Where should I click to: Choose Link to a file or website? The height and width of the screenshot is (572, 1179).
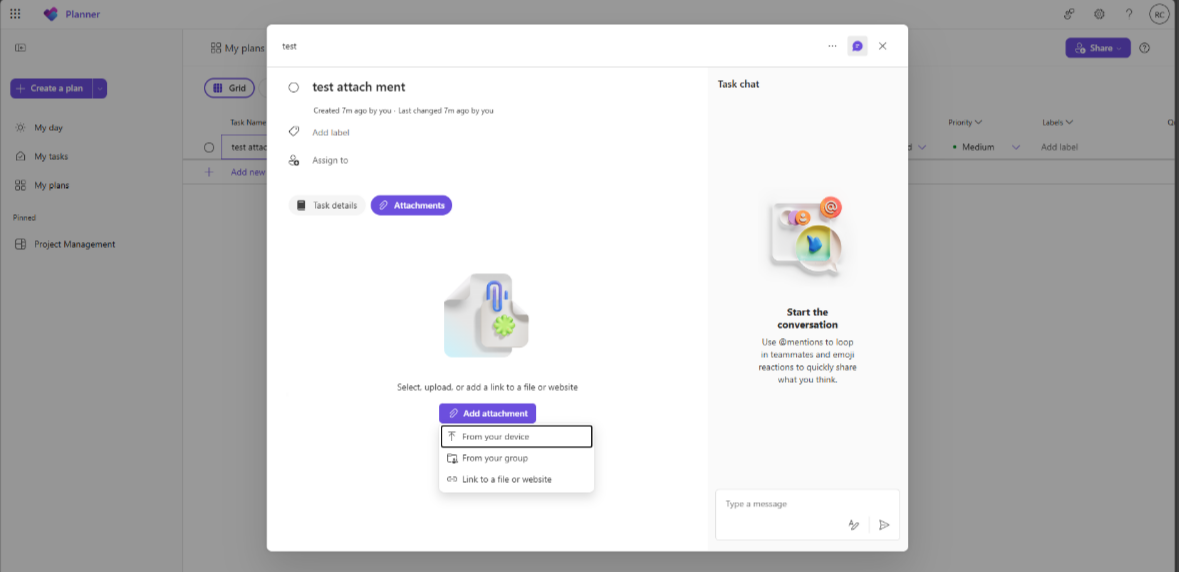pyautogui.click(x=517, y=480)
